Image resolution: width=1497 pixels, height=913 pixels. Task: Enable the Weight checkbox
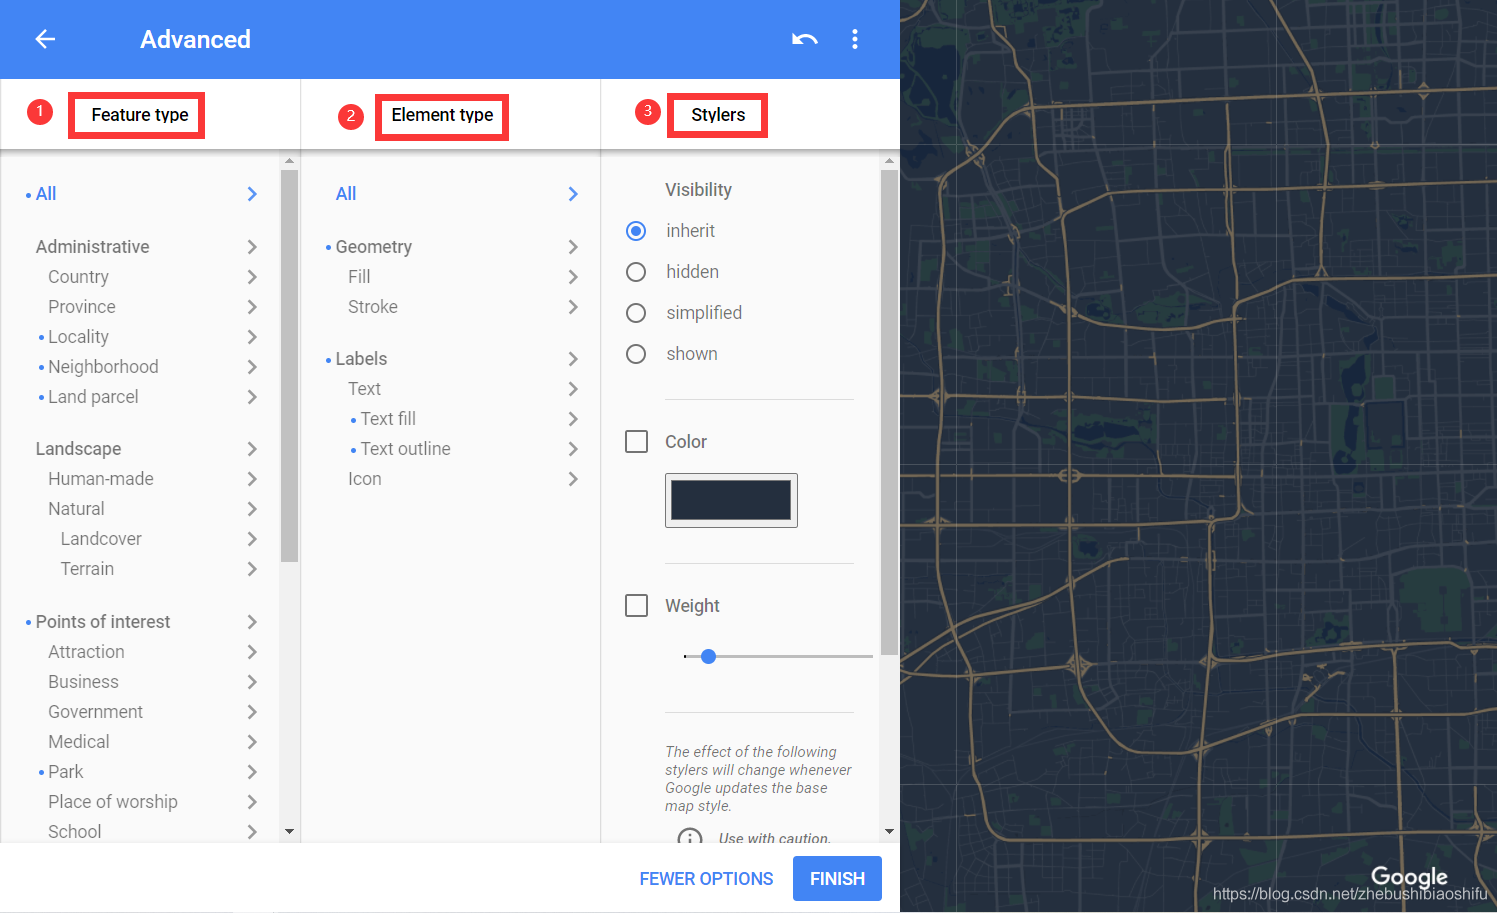tap(636, 605)
